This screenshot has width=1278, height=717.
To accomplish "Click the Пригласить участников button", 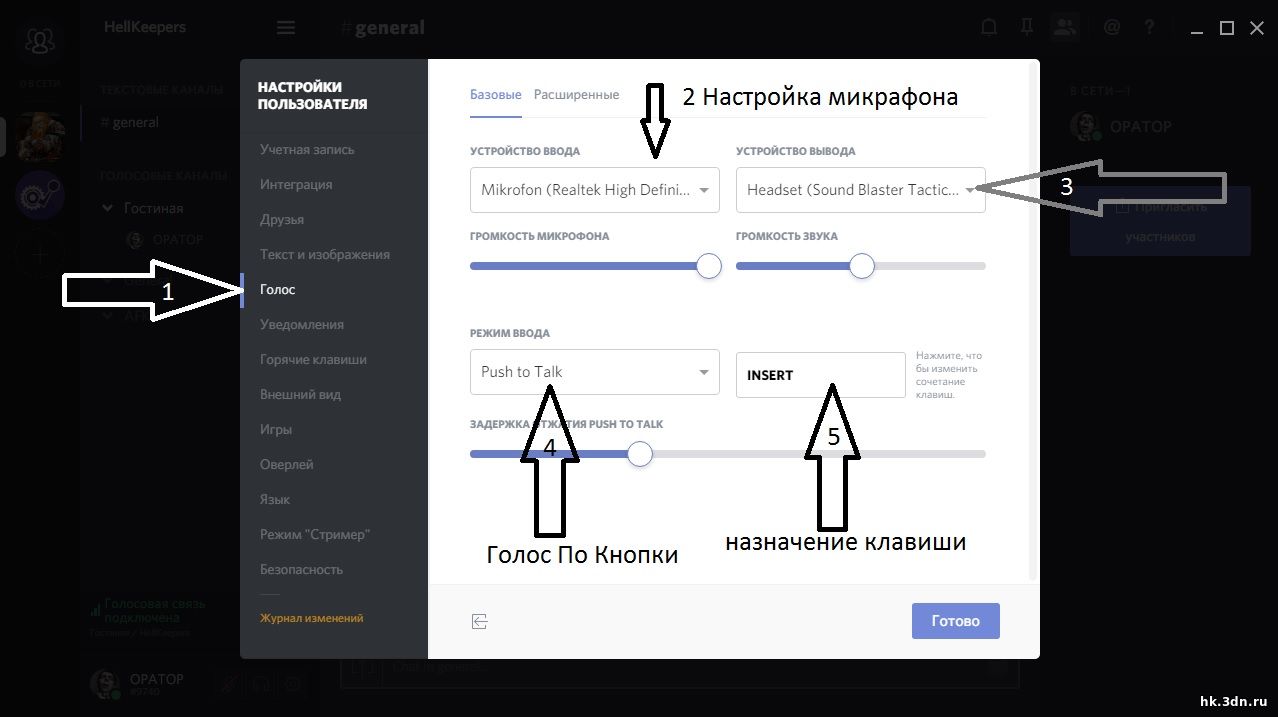I will point(1160,222).
